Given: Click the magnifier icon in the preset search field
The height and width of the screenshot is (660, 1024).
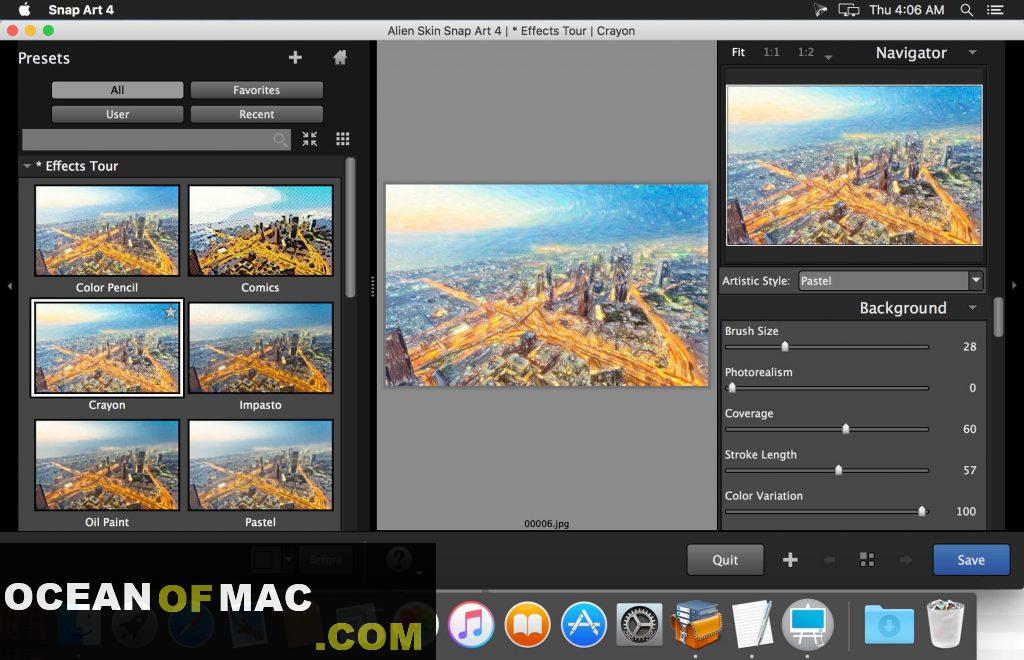Looking at the screenshot, I should tap(280, 139).
